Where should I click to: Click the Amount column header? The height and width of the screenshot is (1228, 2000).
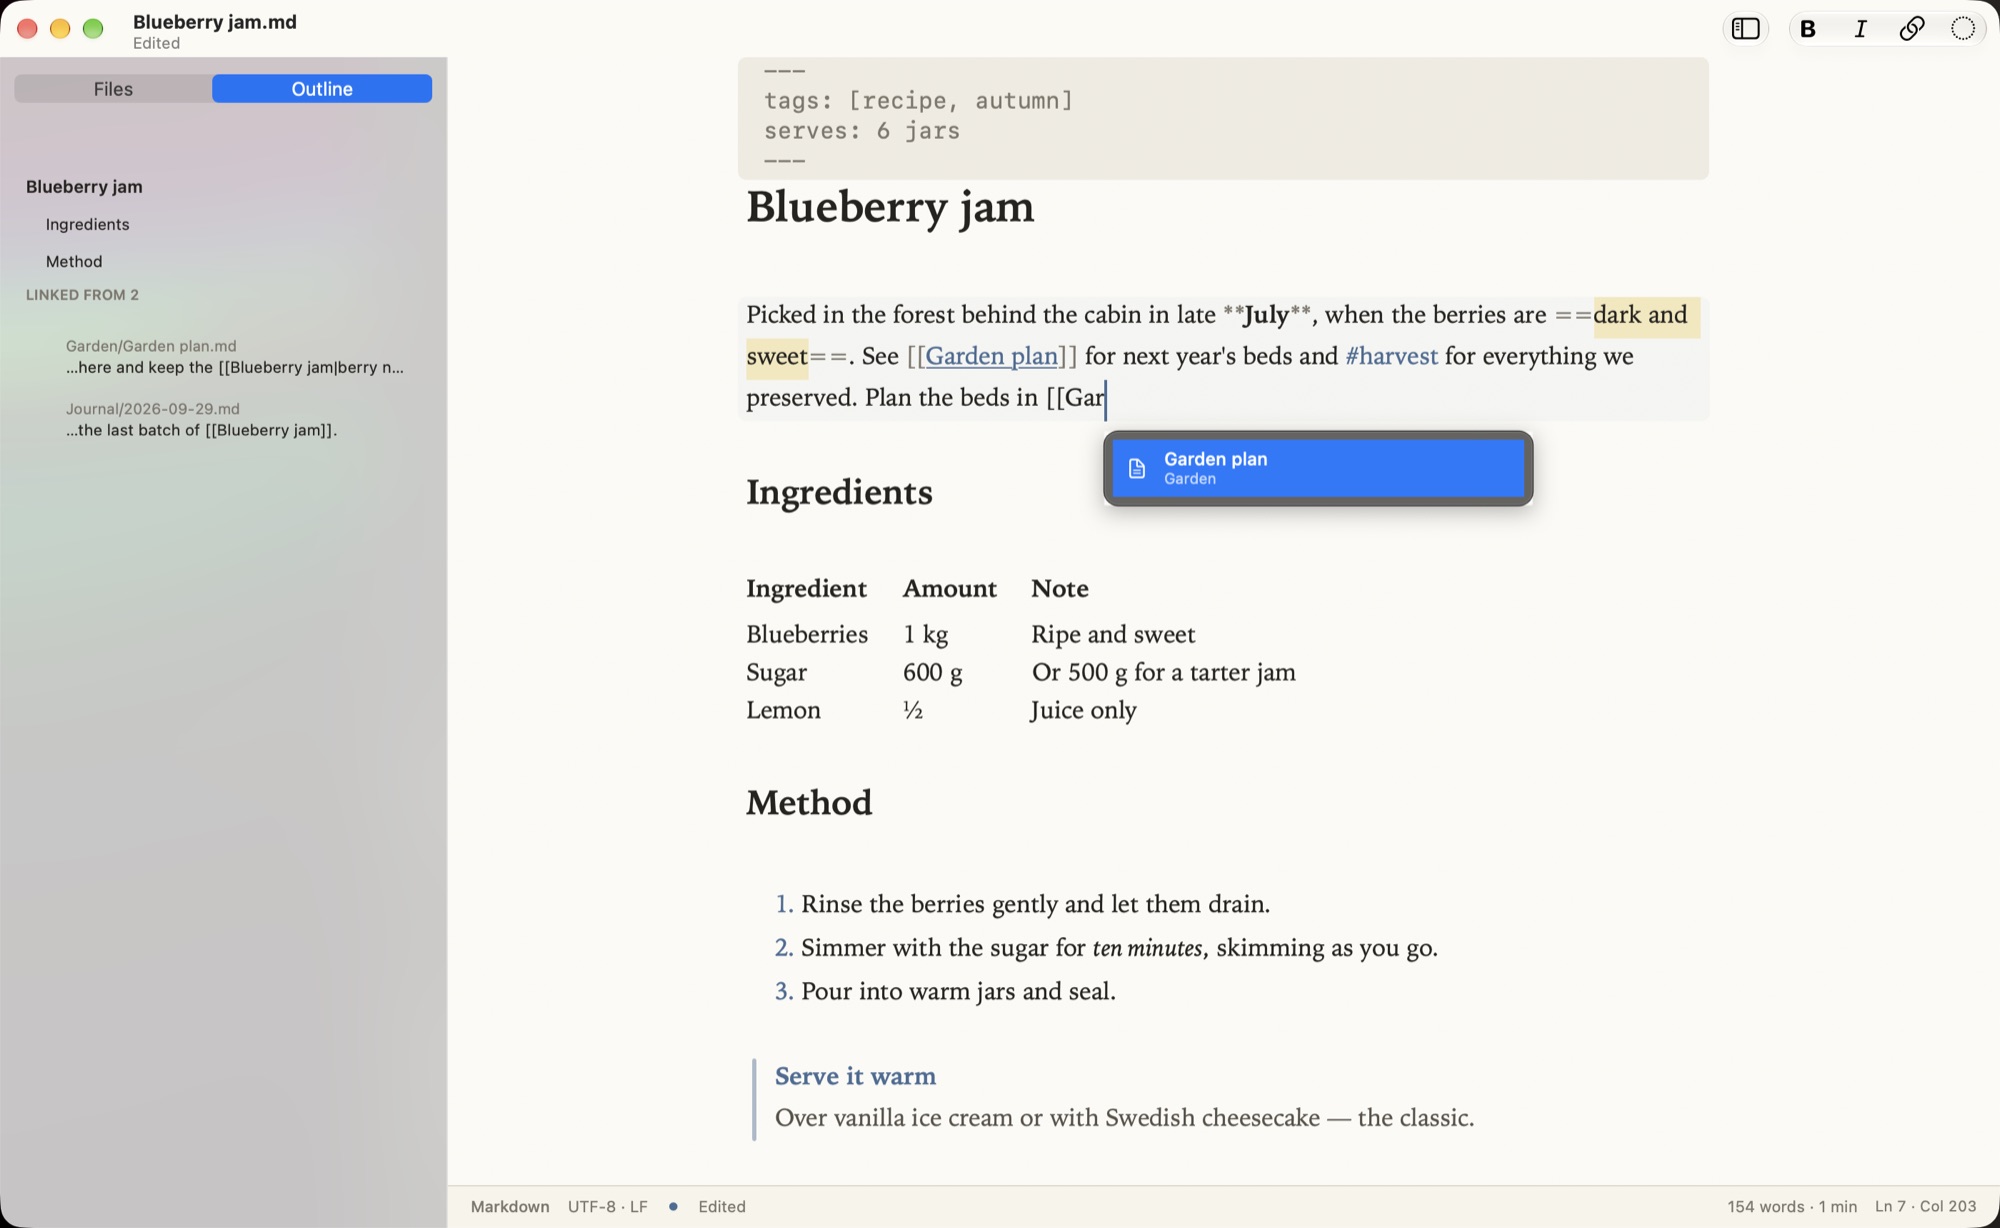(950, 588)
